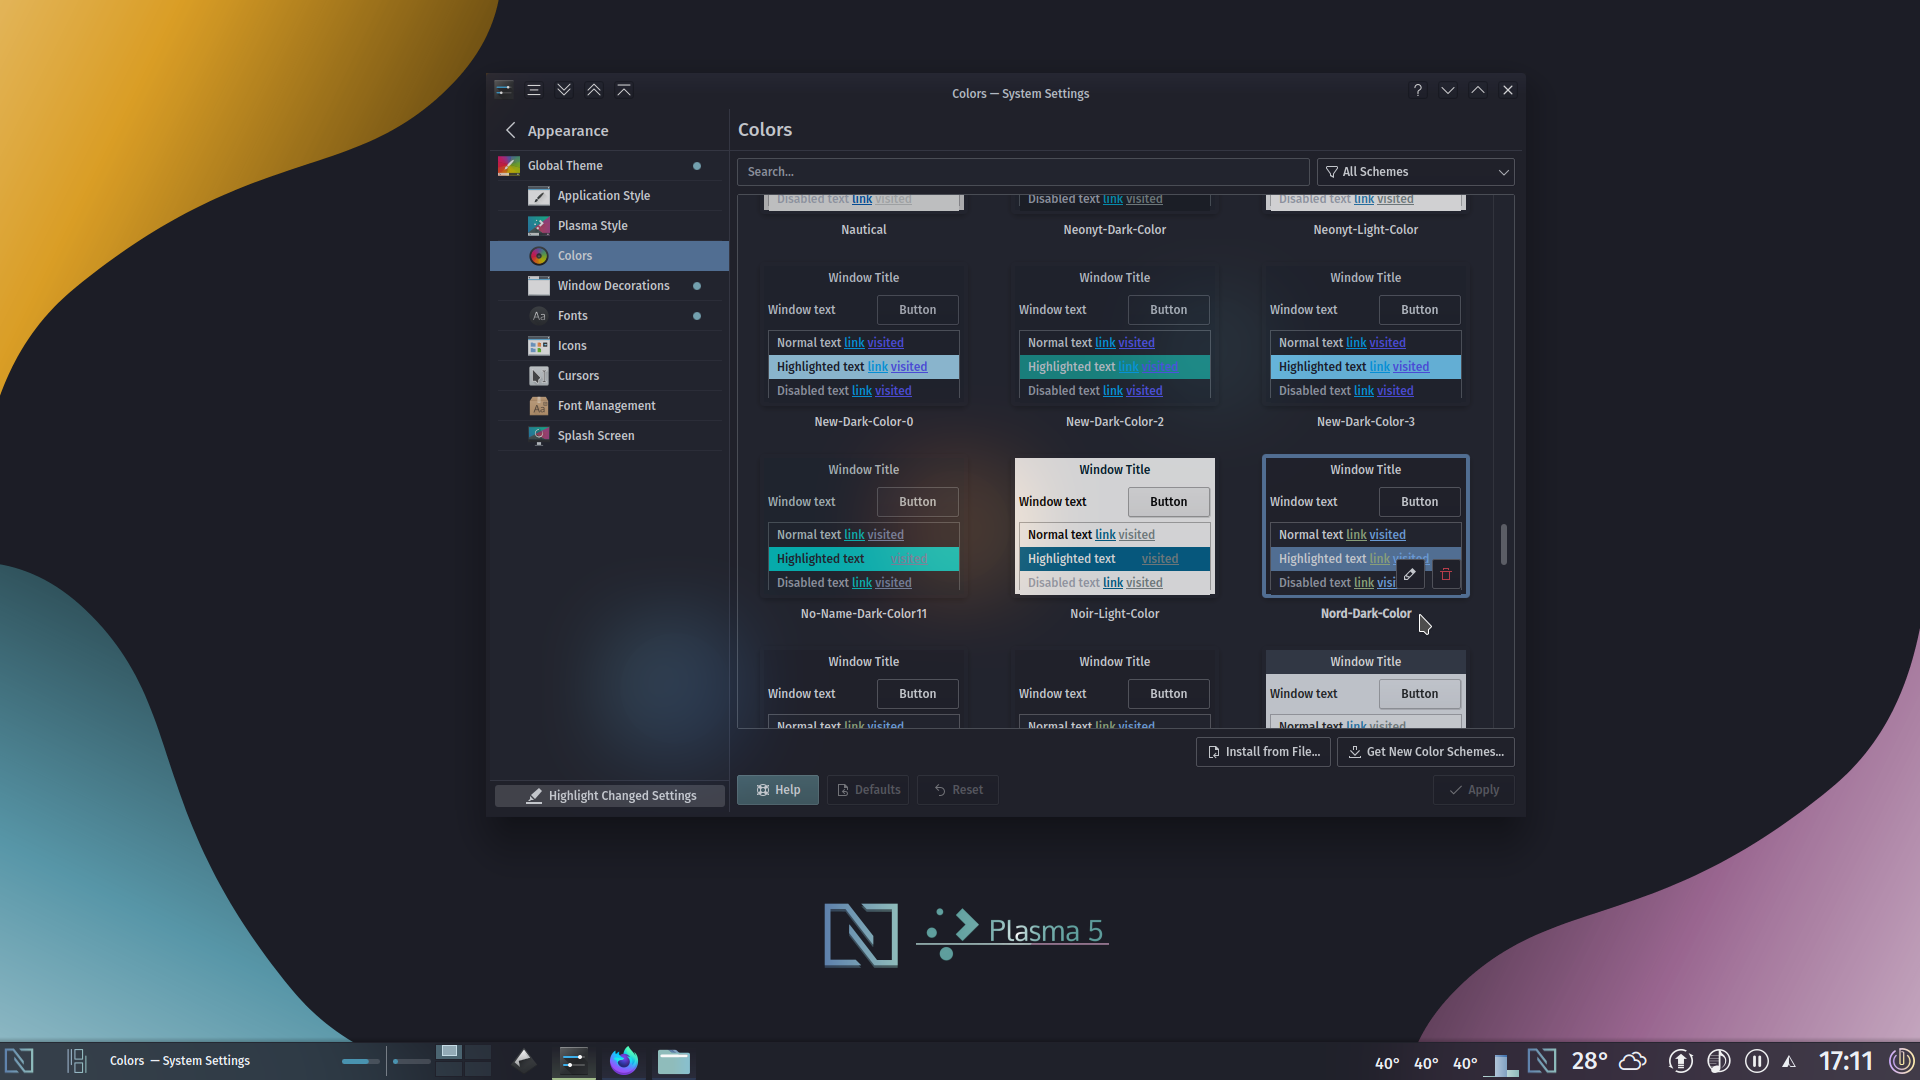Click the activities panel icon beside the launcher
Screen dimensions: 1920x1080
(76, 1061)
